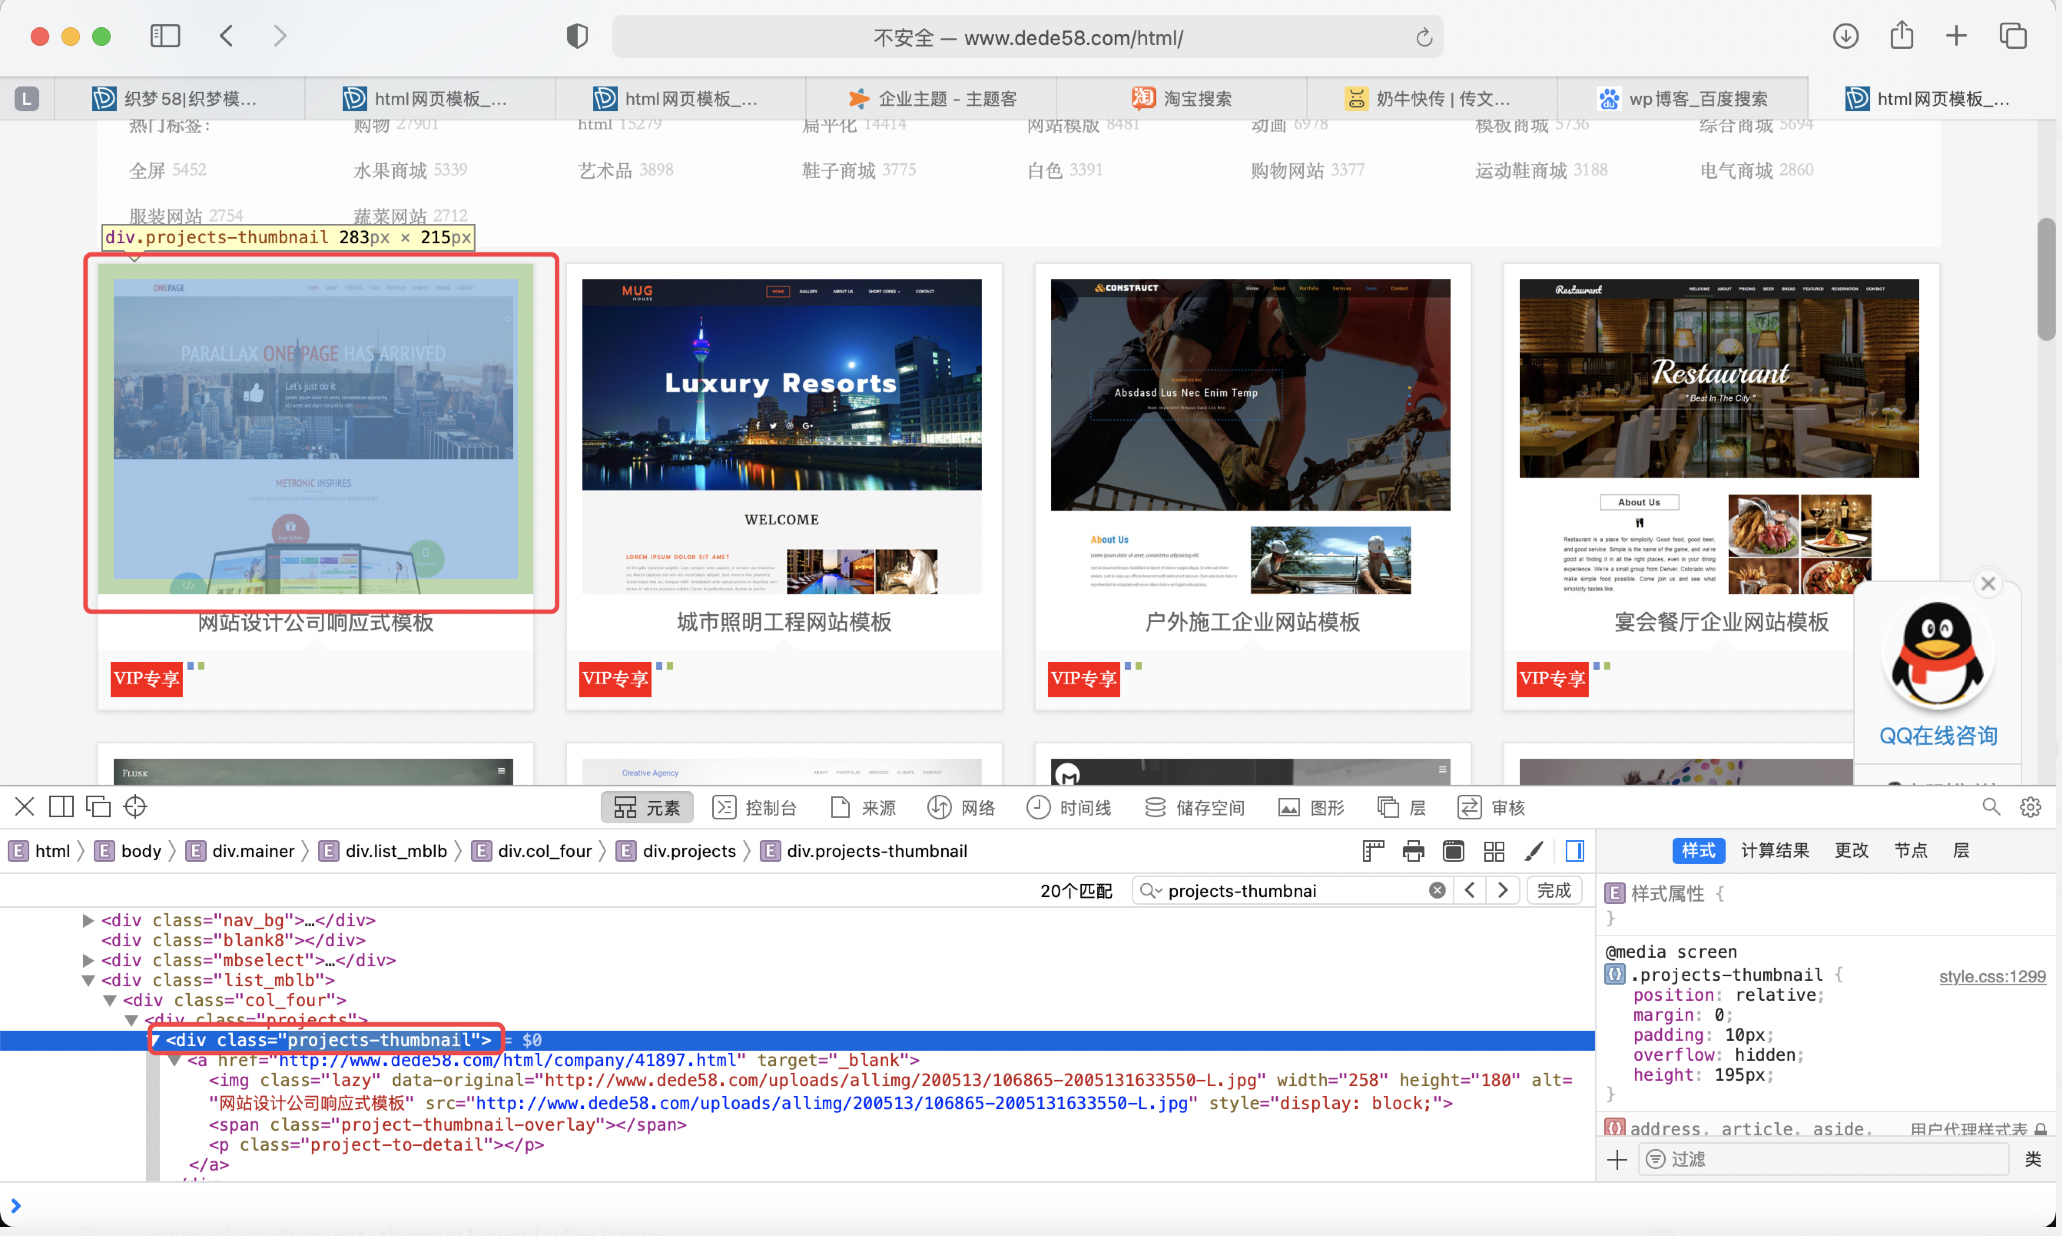
Task: Switch to the Timelines tab
Action: 1069,808
